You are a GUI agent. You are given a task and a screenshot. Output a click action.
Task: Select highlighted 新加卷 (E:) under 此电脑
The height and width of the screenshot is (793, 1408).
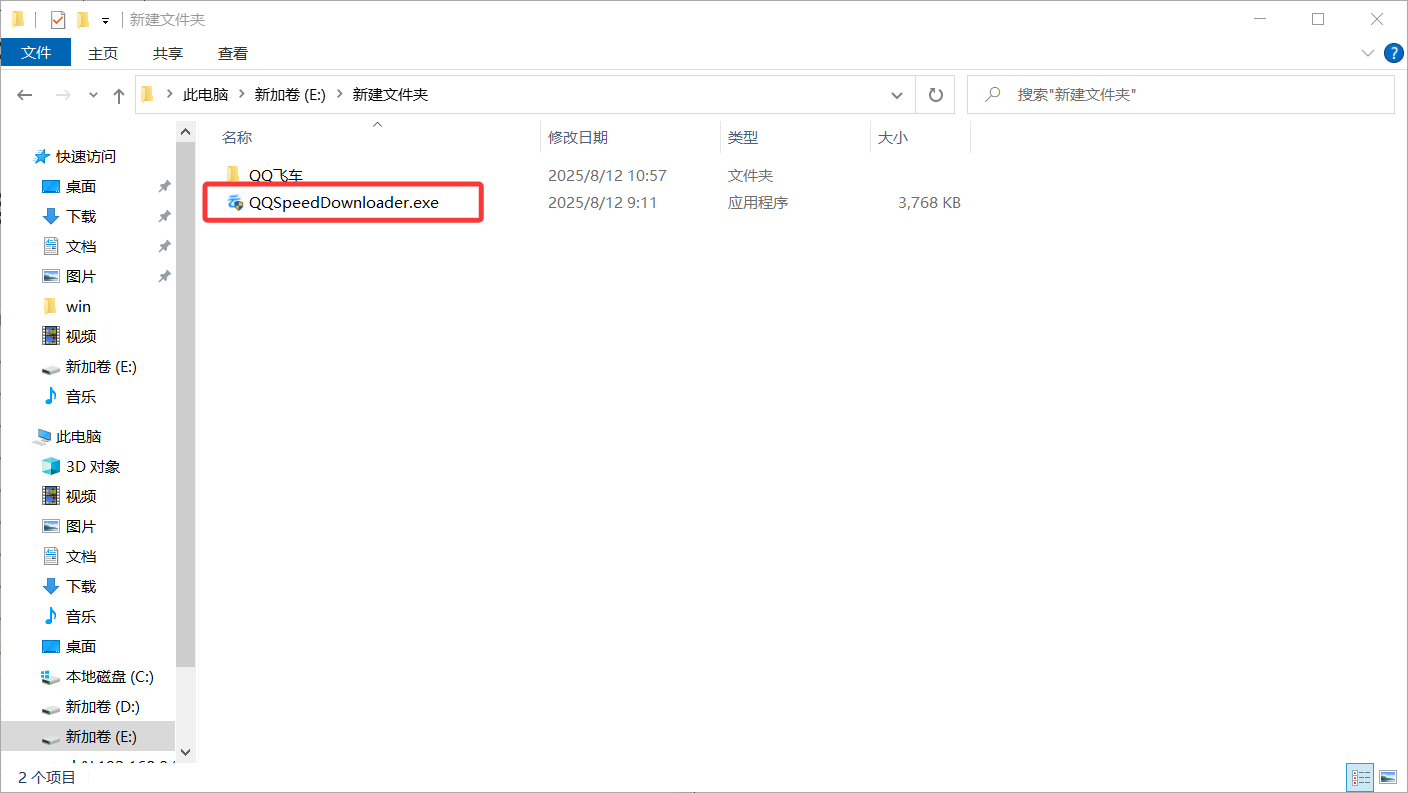point(88,736)
